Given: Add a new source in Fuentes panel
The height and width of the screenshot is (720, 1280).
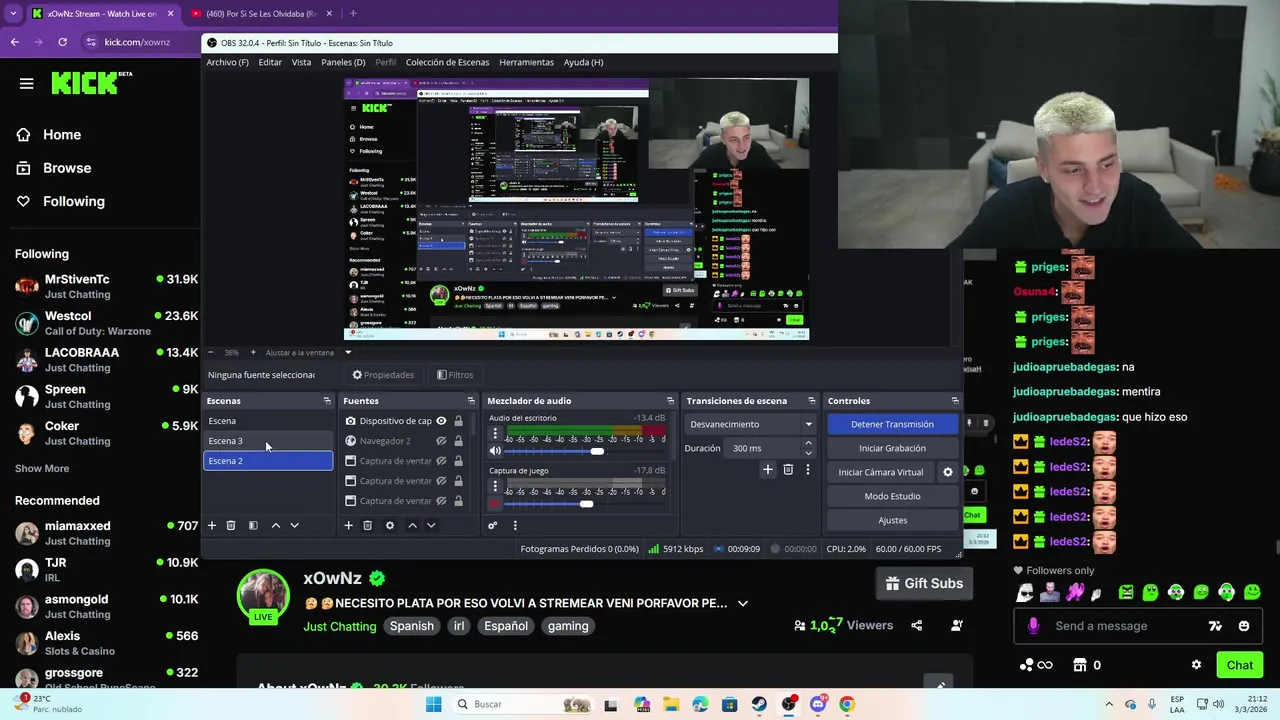Looking at the screenshot, I should [348, 525].
